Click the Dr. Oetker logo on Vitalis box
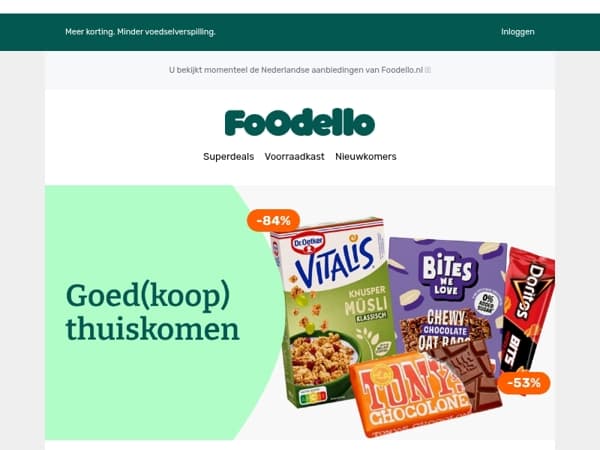 click(x=308, y=243)
